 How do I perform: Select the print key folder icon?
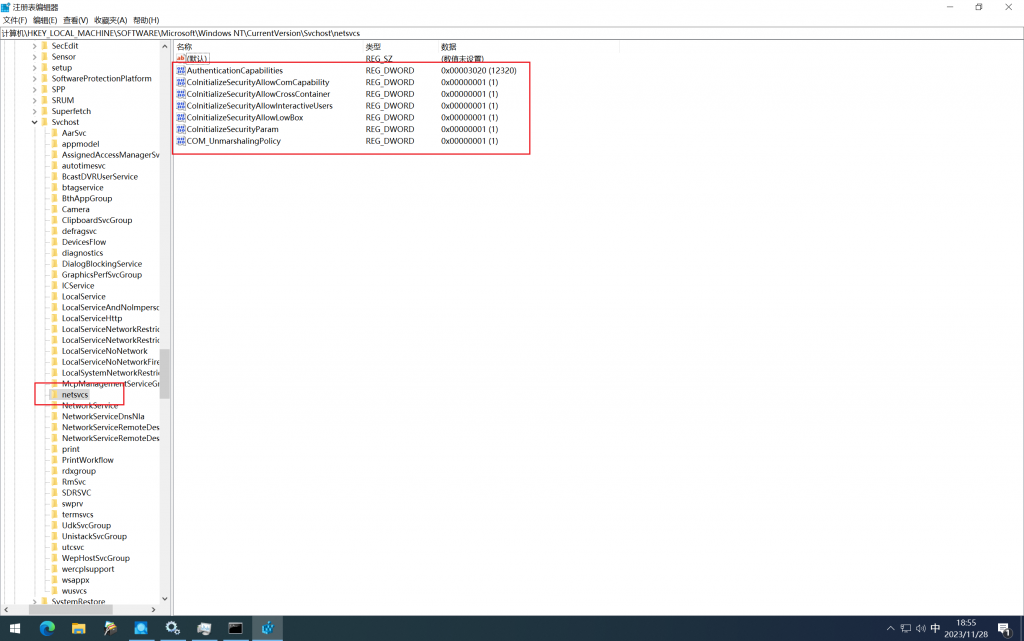tap(55, 449)
